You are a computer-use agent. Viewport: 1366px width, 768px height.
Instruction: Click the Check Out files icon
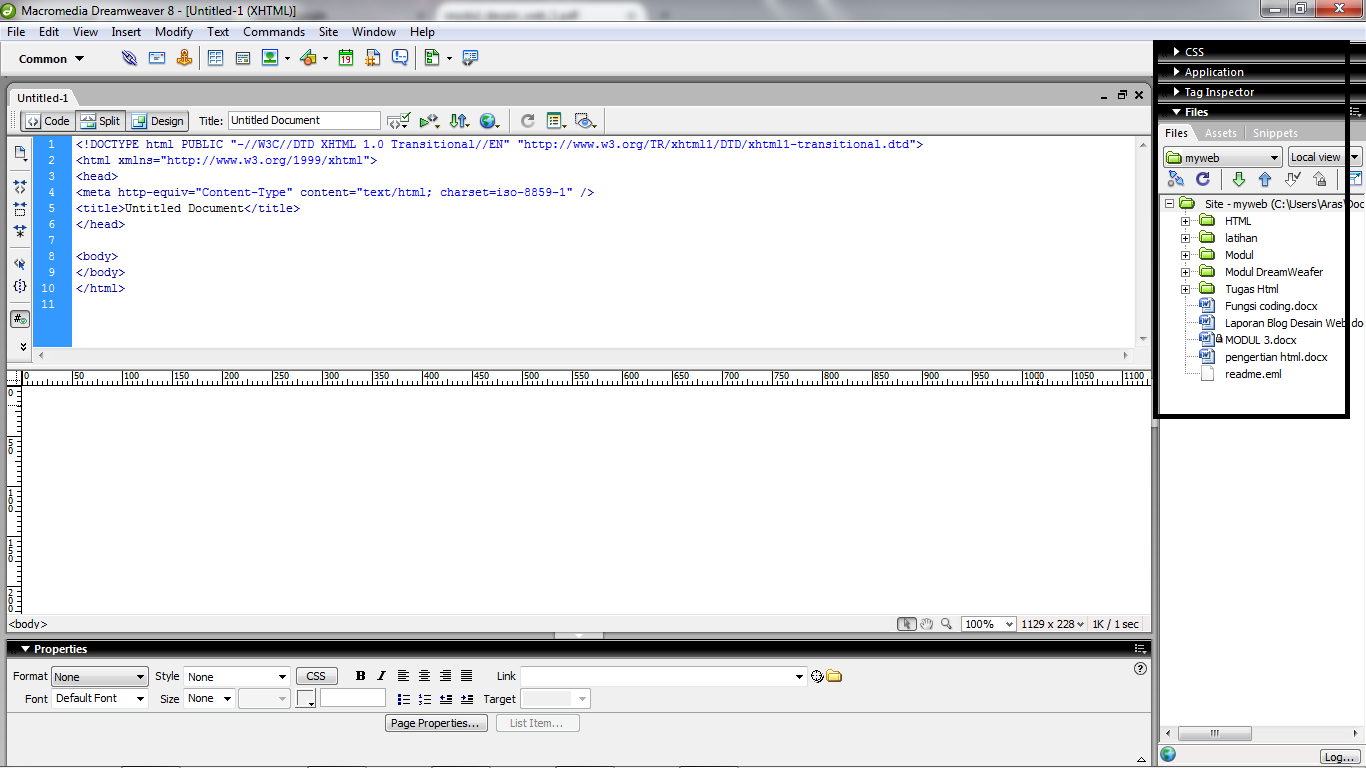[1292, 179]
